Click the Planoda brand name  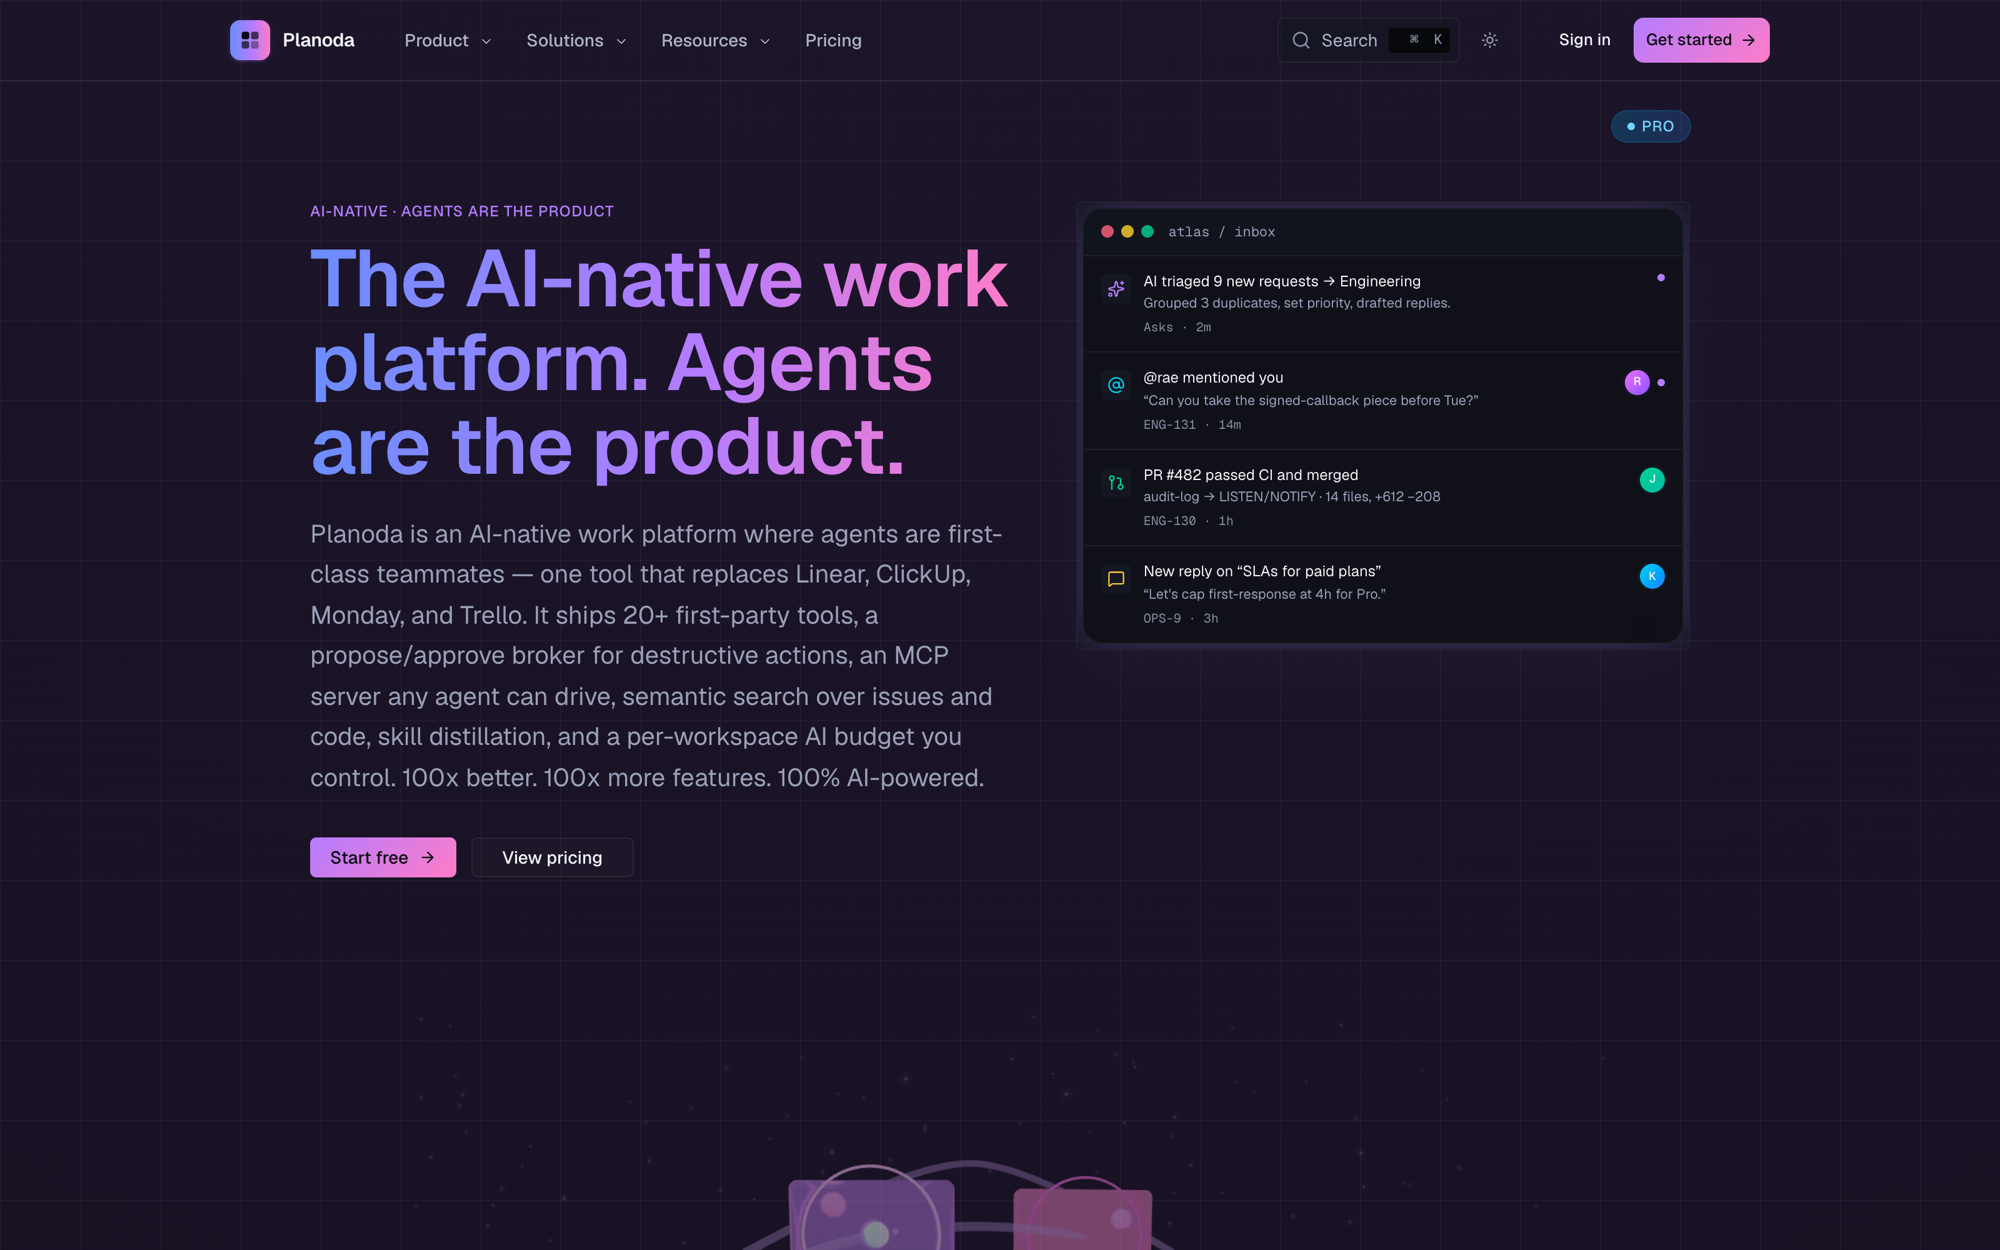[x=318, y=40]
